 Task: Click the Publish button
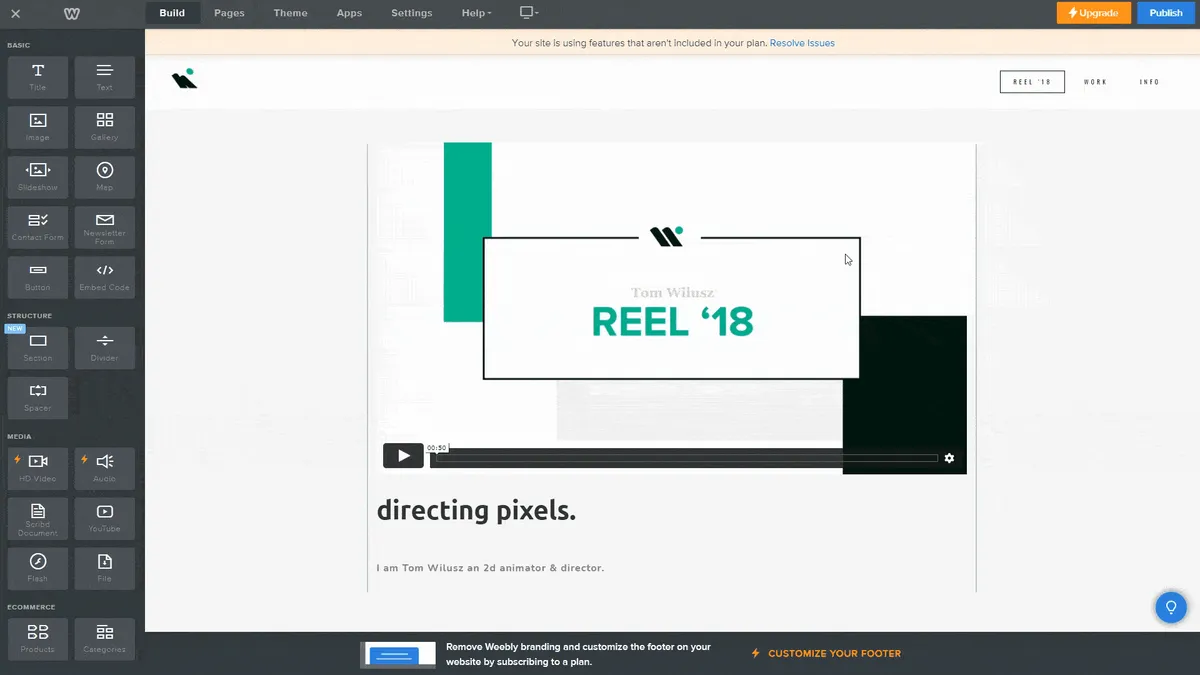[x=1166, y=13]
